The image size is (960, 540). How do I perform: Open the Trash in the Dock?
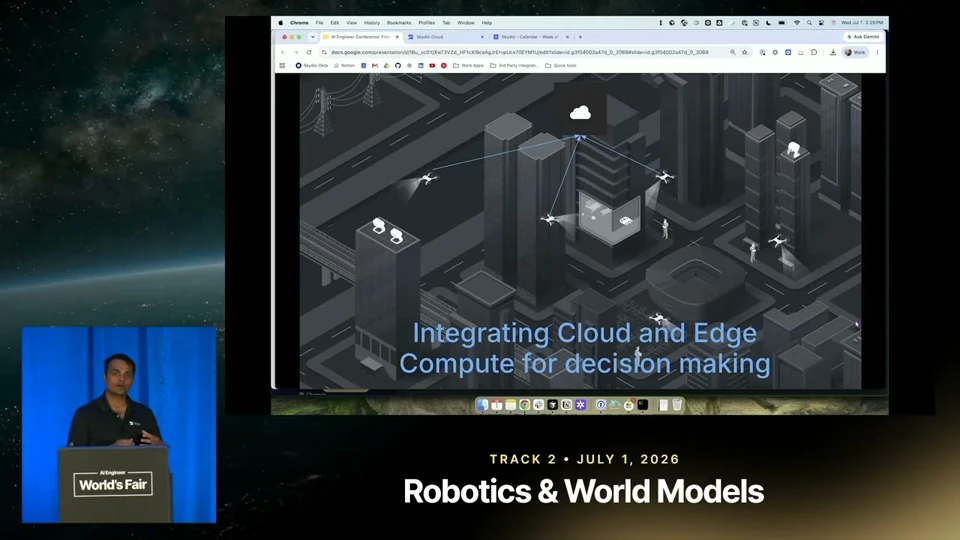coord(677,405)
